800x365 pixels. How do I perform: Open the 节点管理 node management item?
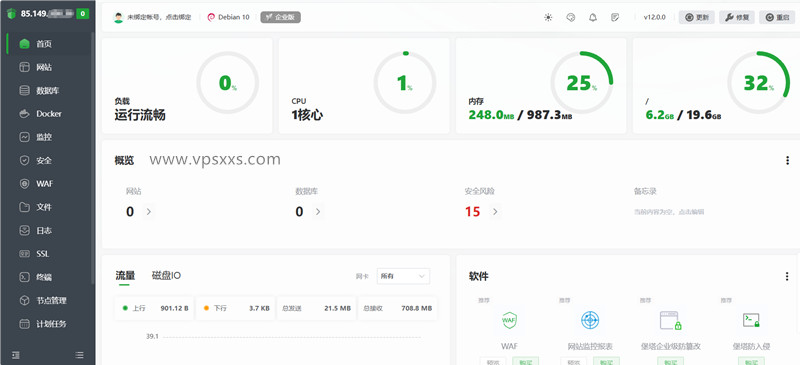[48, 301]
